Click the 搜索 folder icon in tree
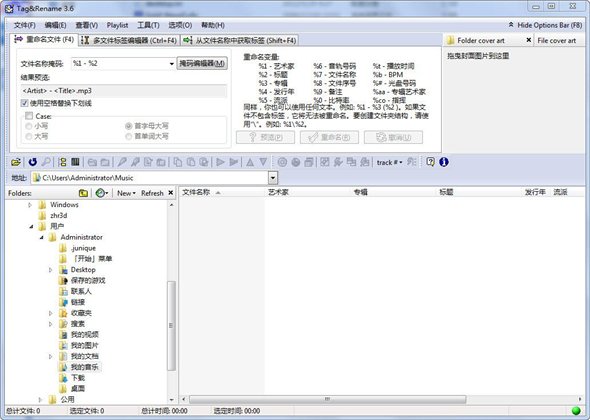Screen dimensions: 590x420 pyautogui.click(x=63, y=324)
